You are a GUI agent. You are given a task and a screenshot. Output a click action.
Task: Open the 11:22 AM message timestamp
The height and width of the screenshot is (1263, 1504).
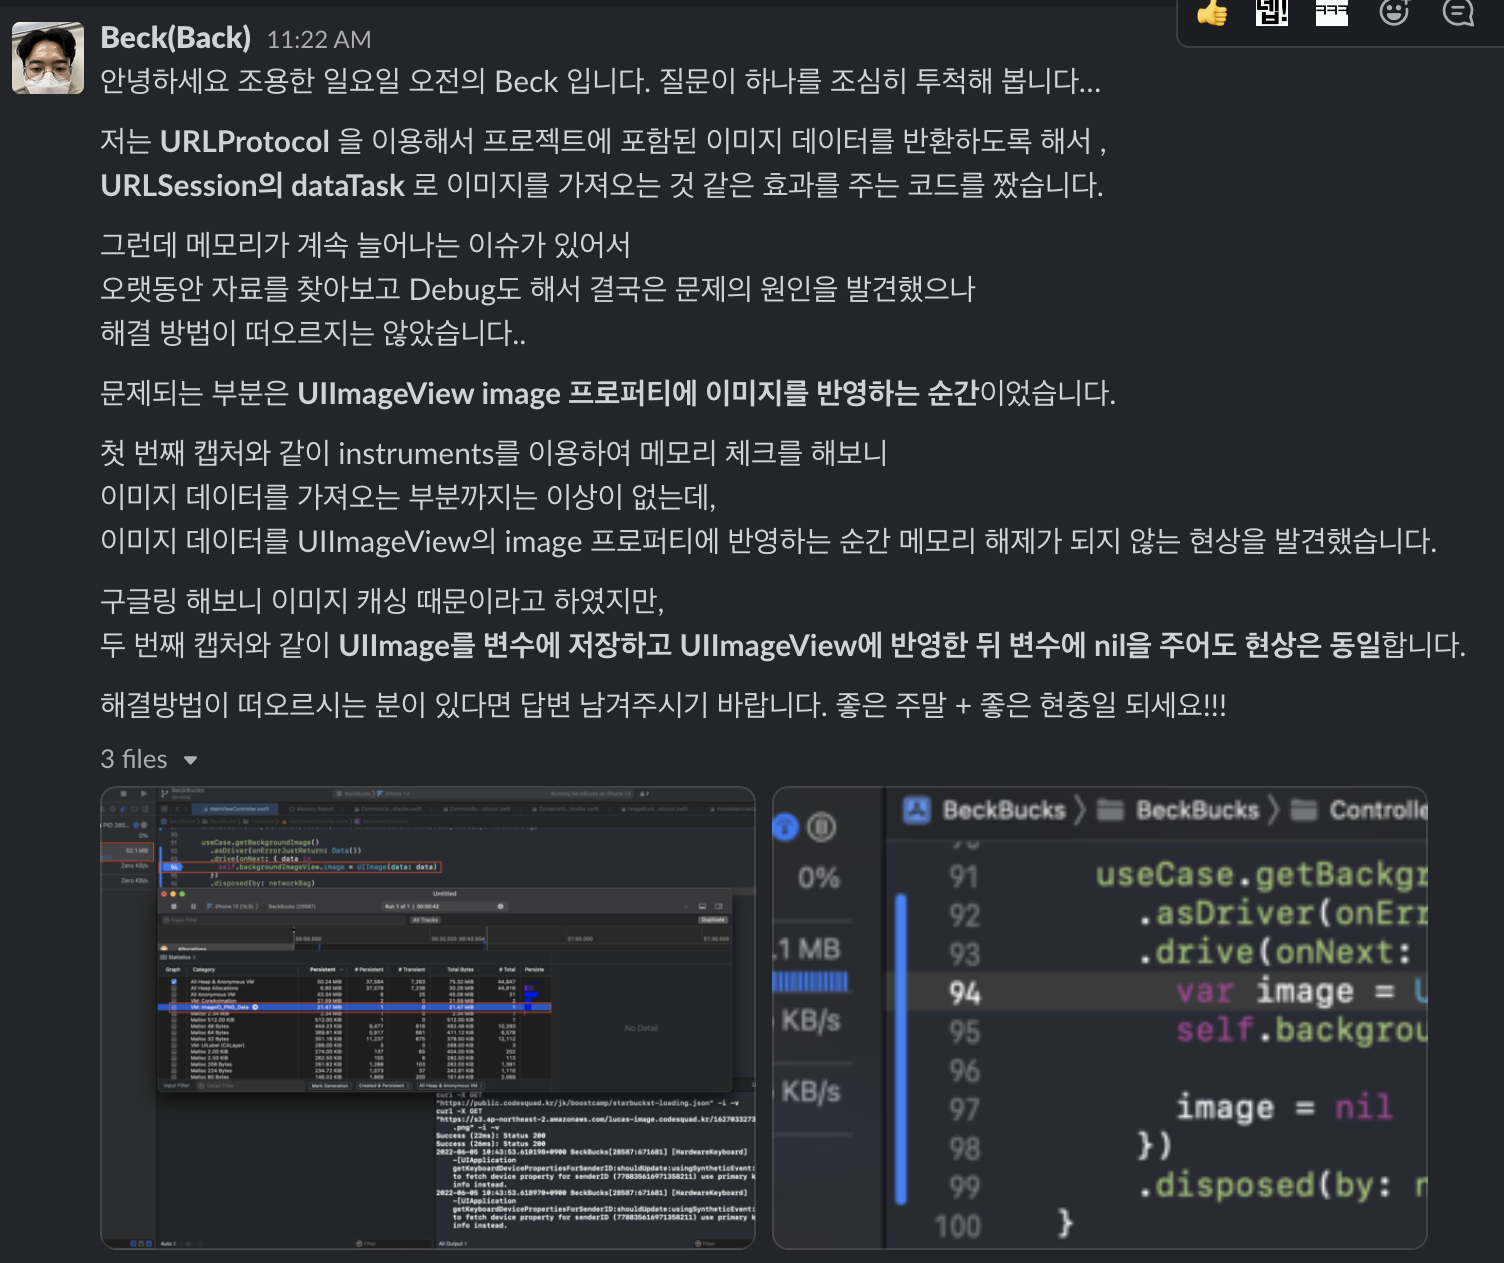point(319,40)
